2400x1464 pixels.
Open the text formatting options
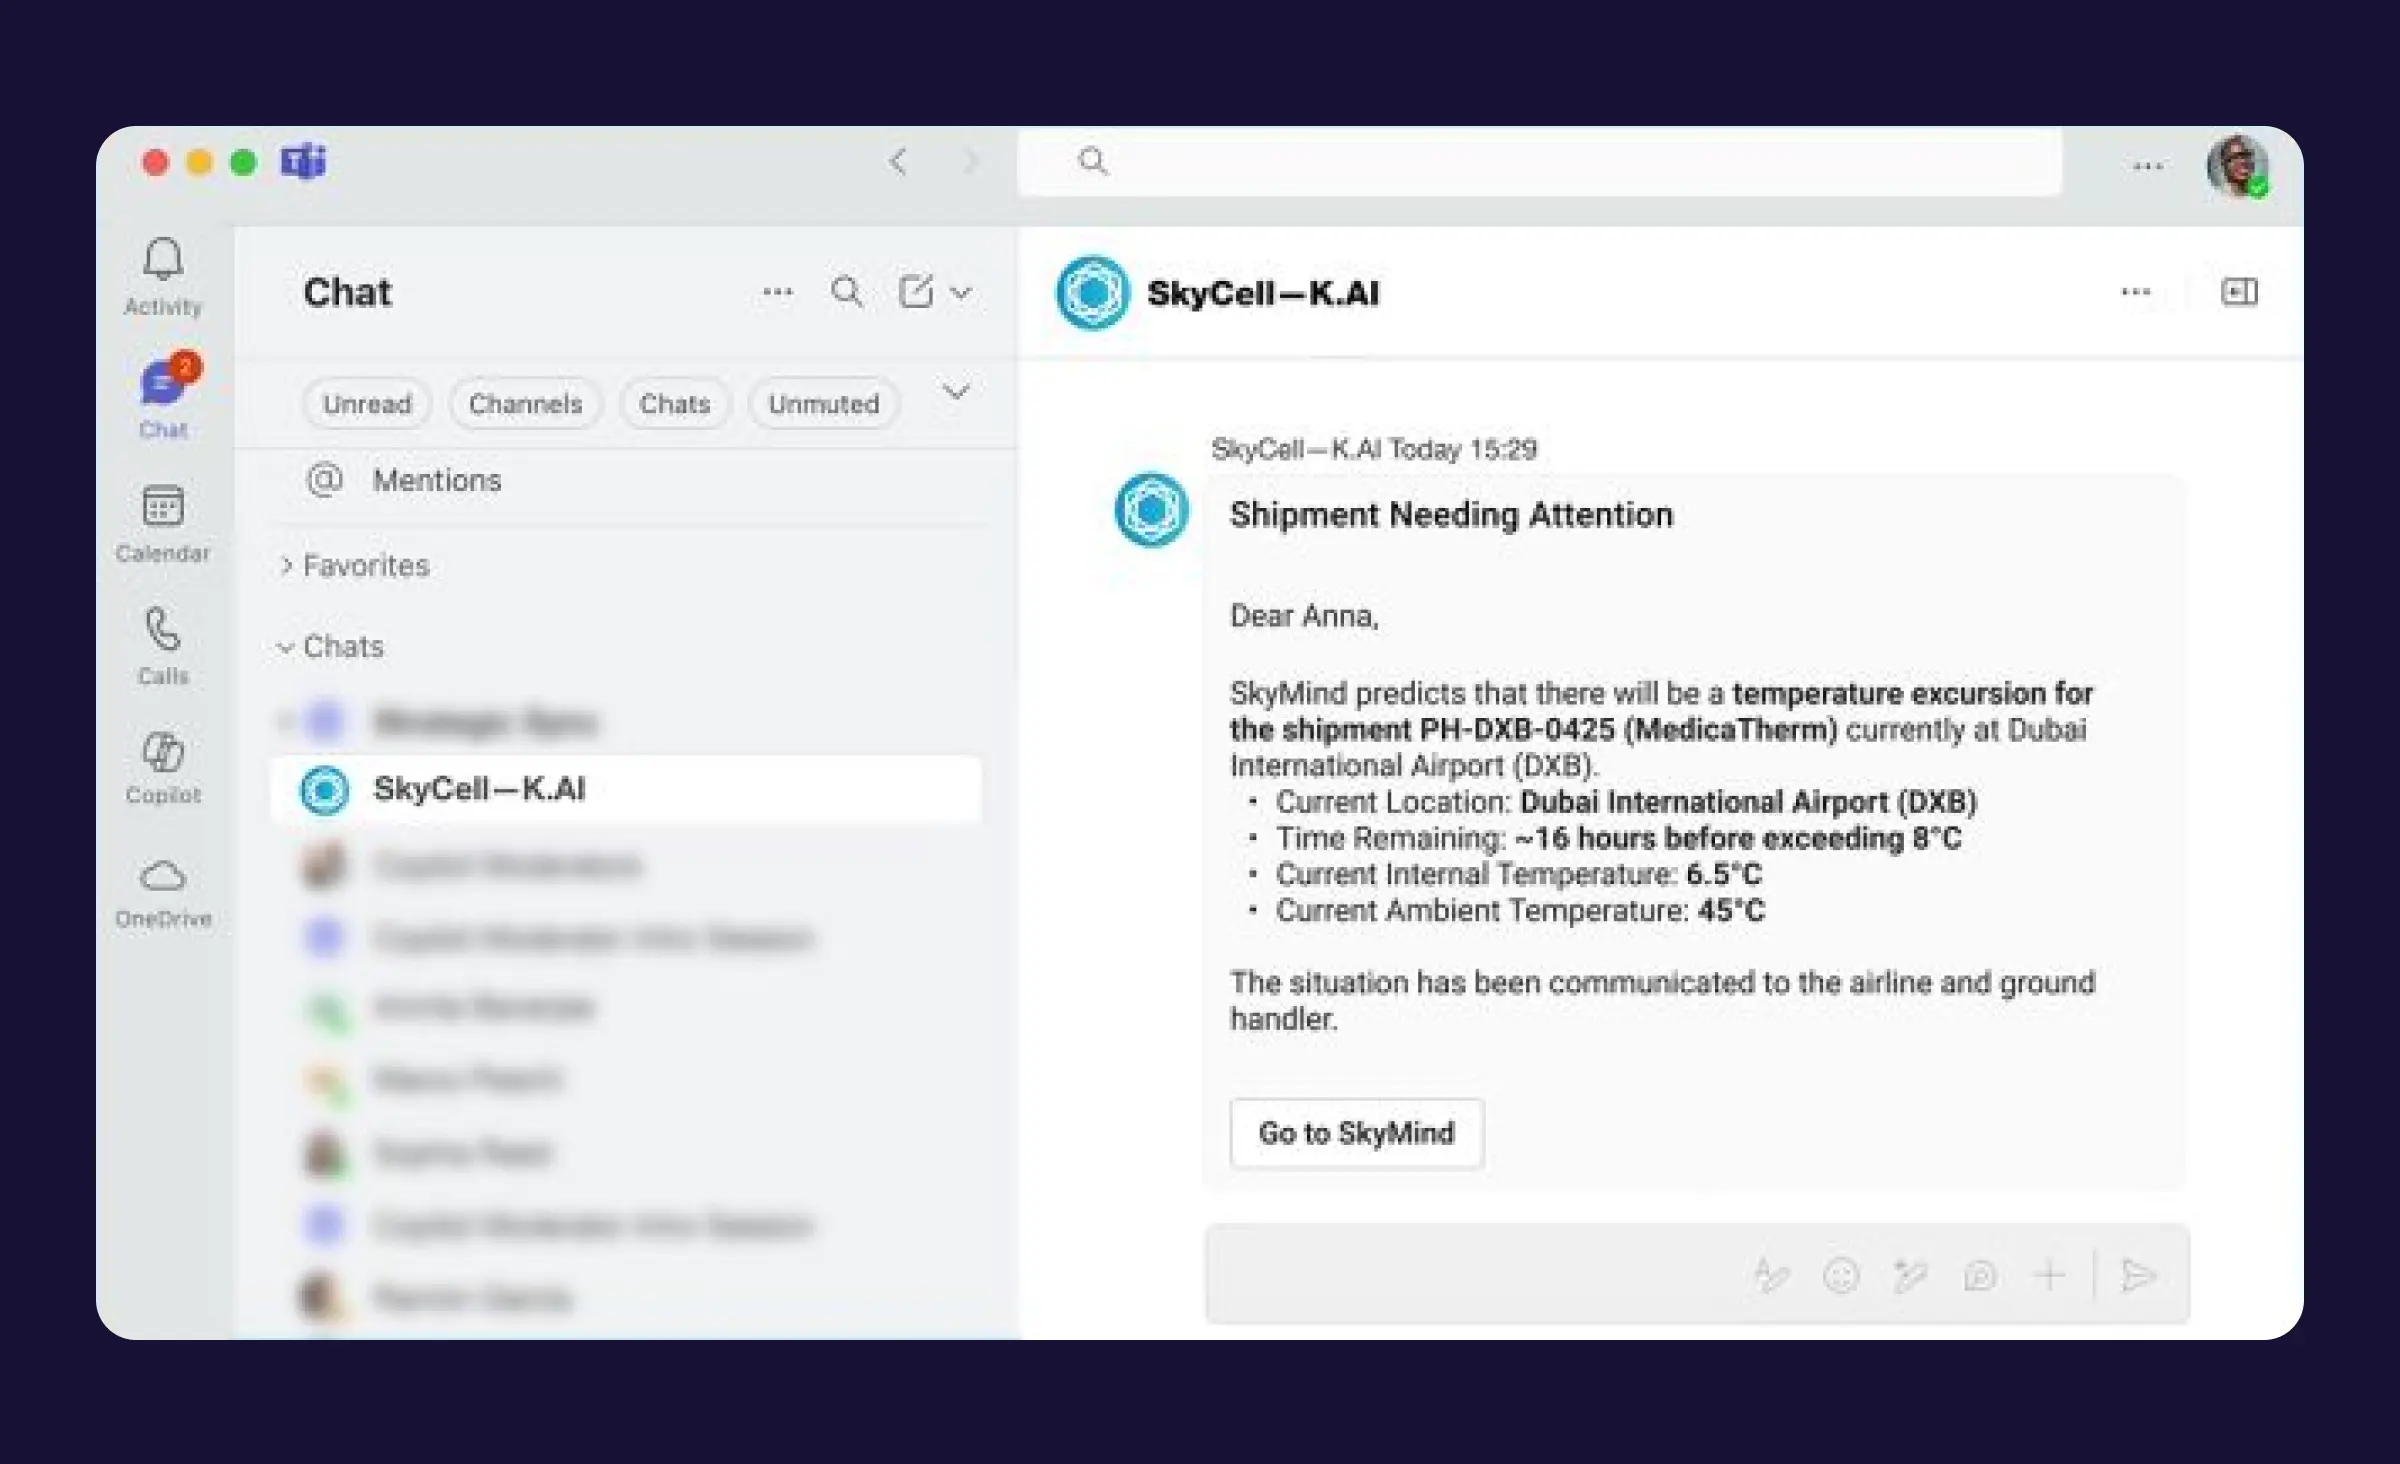[x=1771, y=1276]
